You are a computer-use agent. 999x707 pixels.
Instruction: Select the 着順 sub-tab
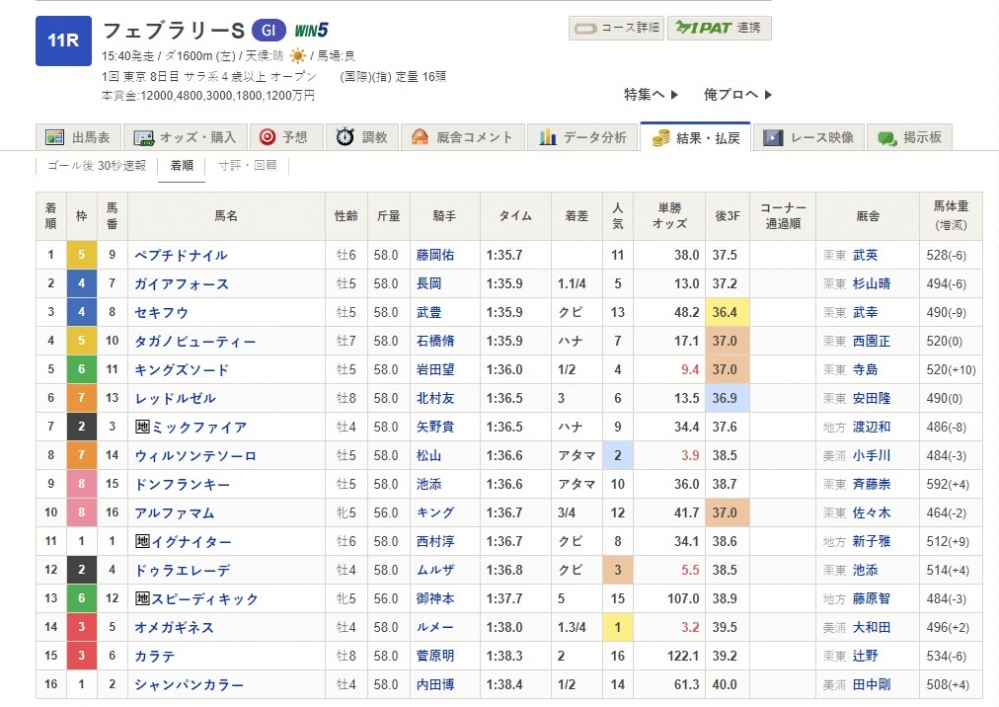coord(182,166)
